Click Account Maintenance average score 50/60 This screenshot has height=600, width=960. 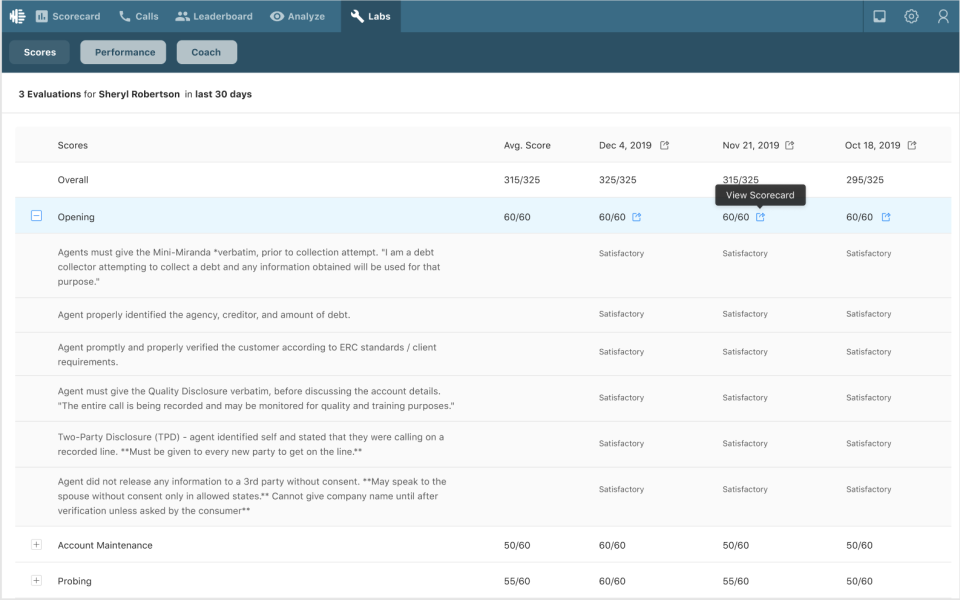tap(517, 546)
